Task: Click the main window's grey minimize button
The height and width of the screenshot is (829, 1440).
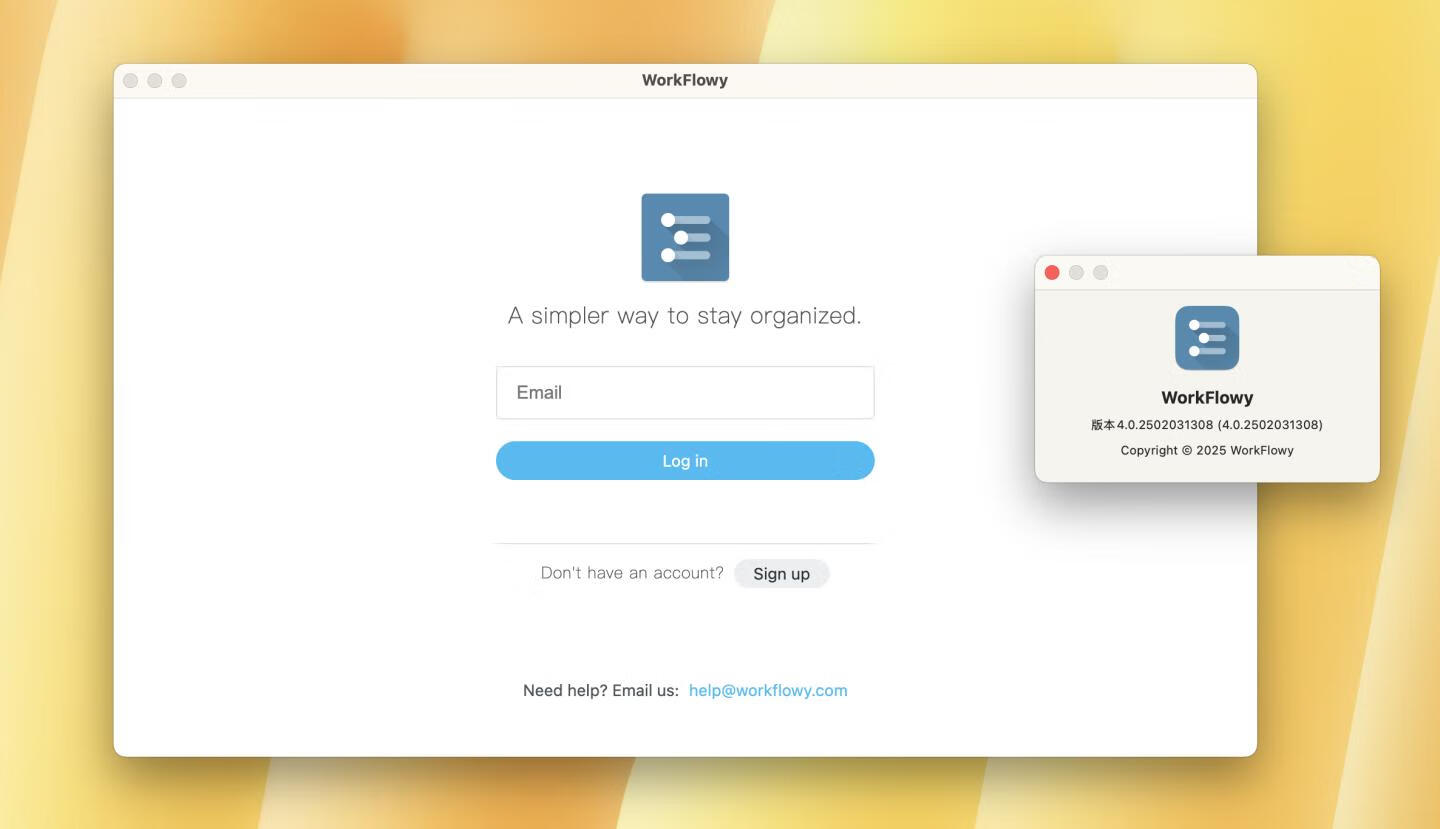Action: tap(155, 80)
